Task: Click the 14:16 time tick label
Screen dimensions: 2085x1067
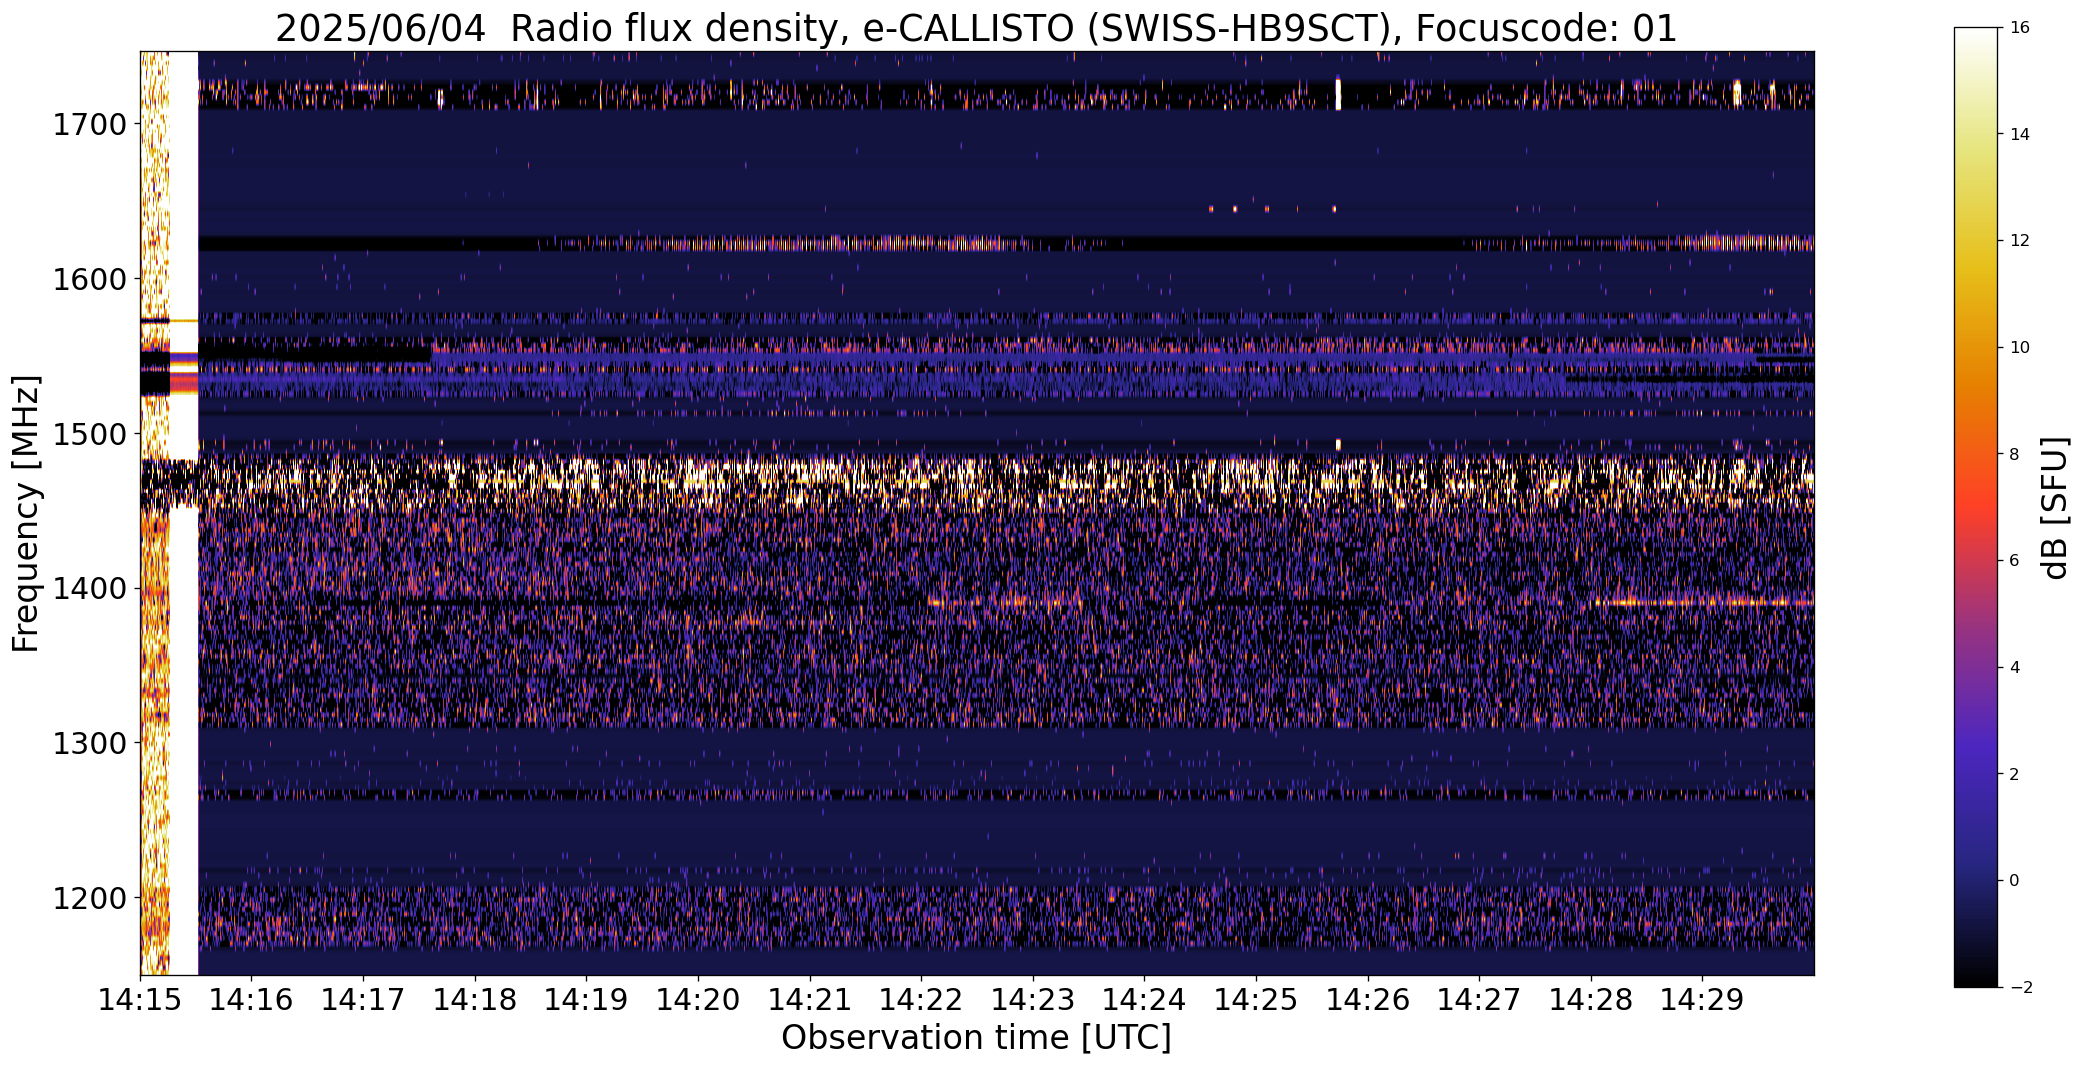Action: pos(252,1000)
